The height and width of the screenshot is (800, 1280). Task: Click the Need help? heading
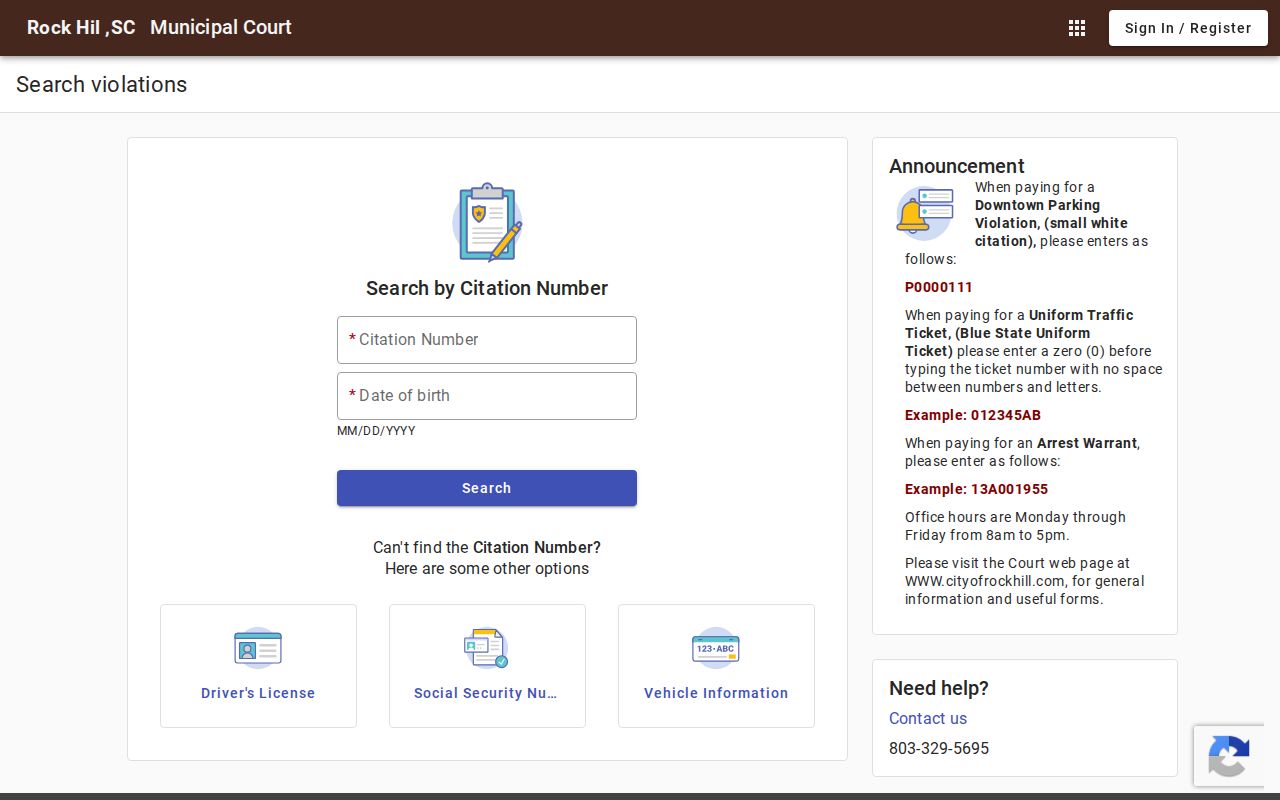point(939,688)
